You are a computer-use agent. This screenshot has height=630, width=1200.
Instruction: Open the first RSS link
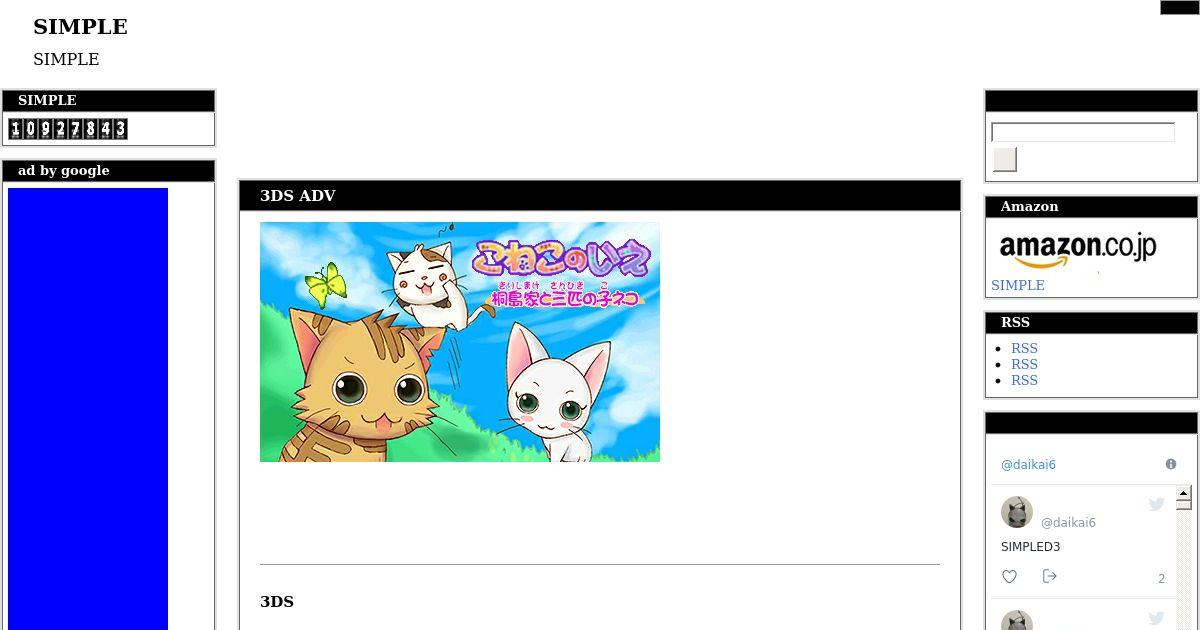pyautogui.click(x=1024, y=348)
